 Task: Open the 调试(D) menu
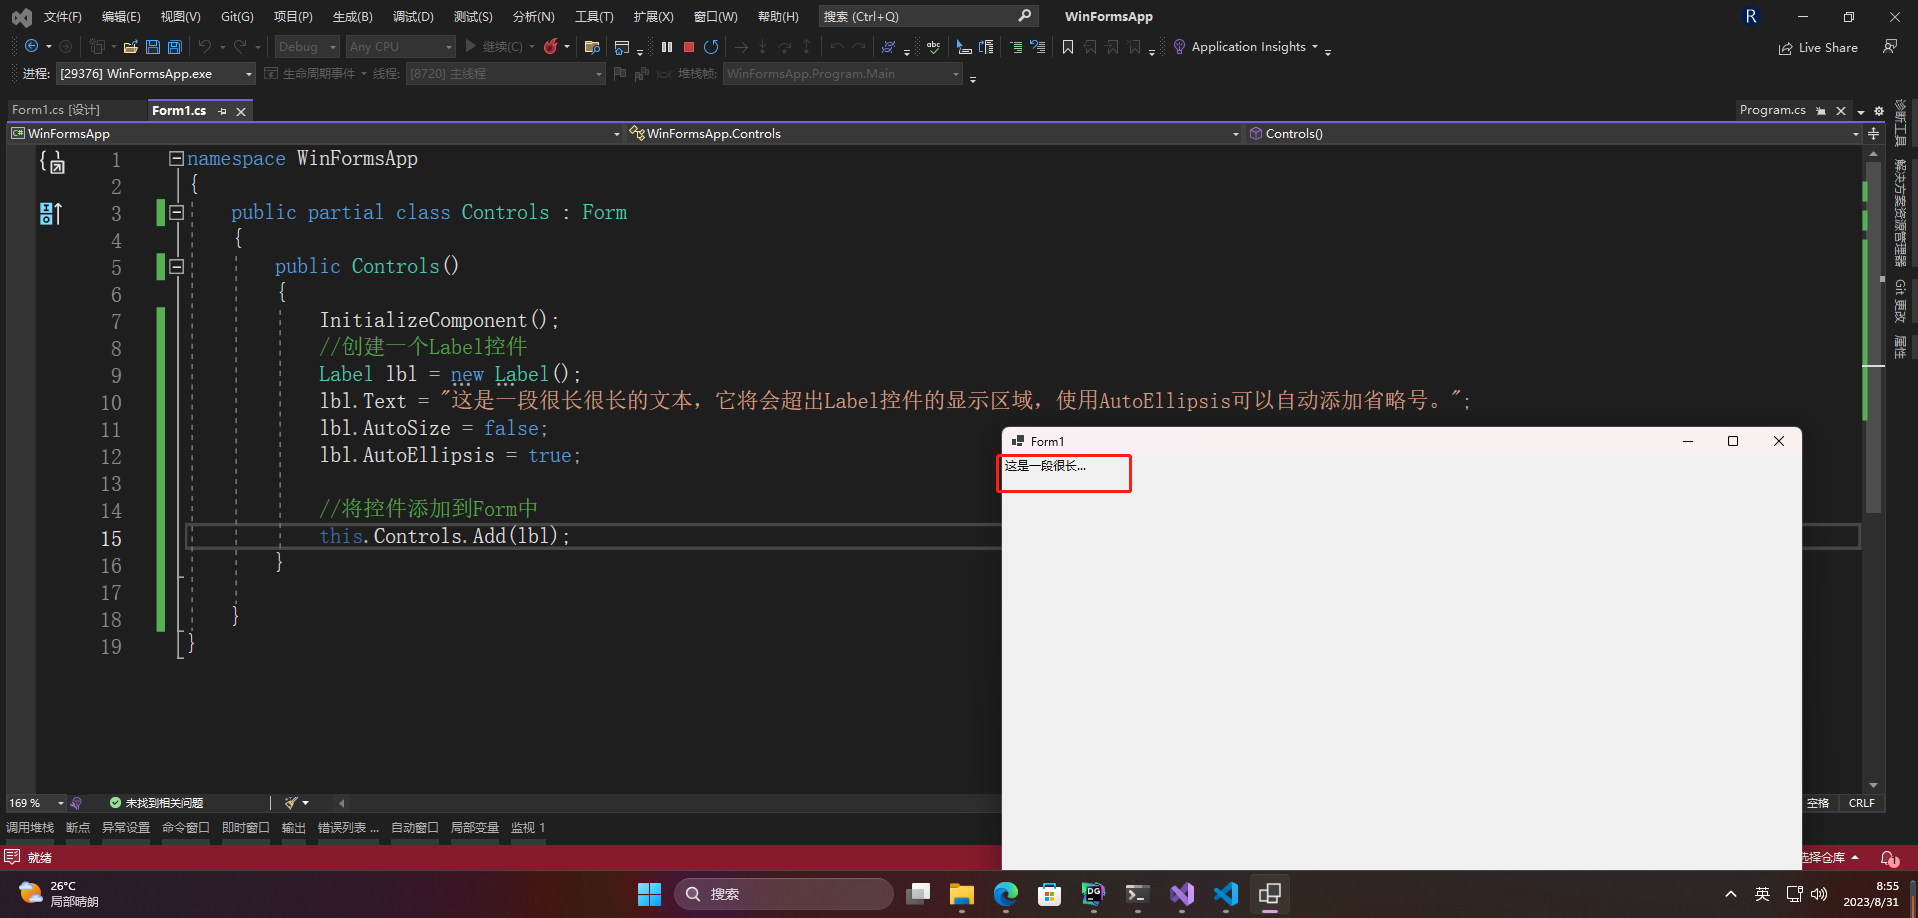(413, 16)
